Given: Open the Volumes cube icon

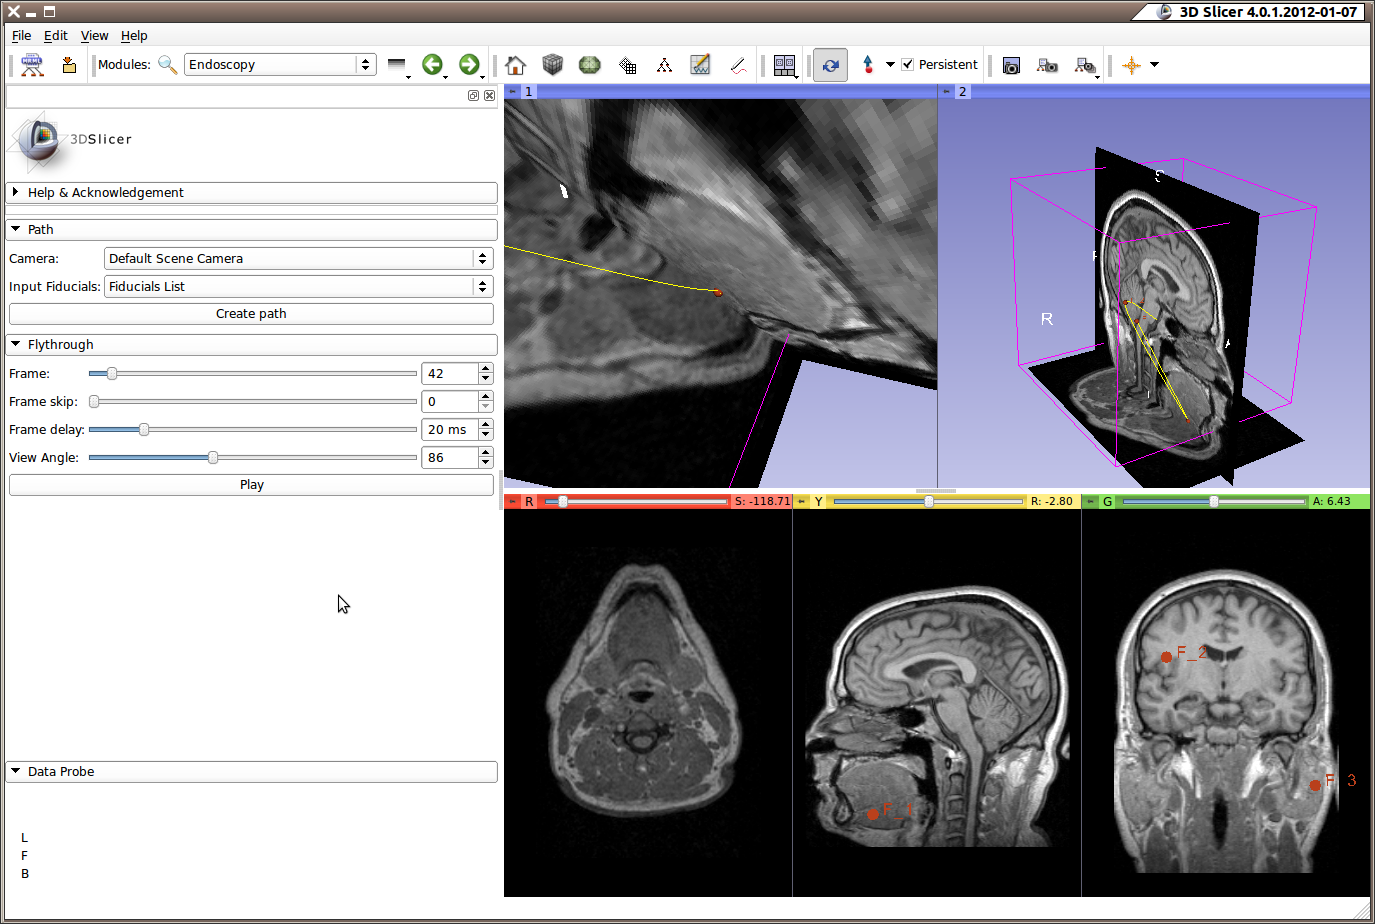Looking at the screenshot, I should click(552, 65).
